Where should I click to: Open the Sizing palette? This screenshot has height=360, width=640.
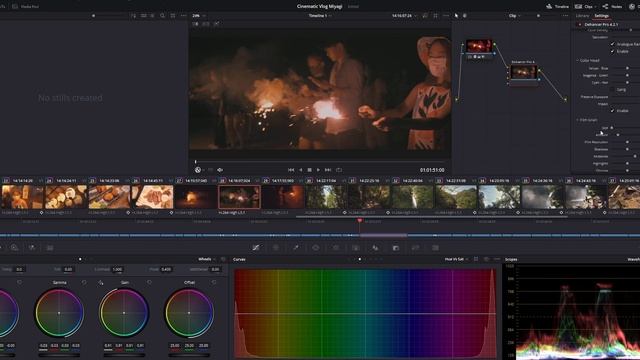pyautogui.click(x=416, y=248)
